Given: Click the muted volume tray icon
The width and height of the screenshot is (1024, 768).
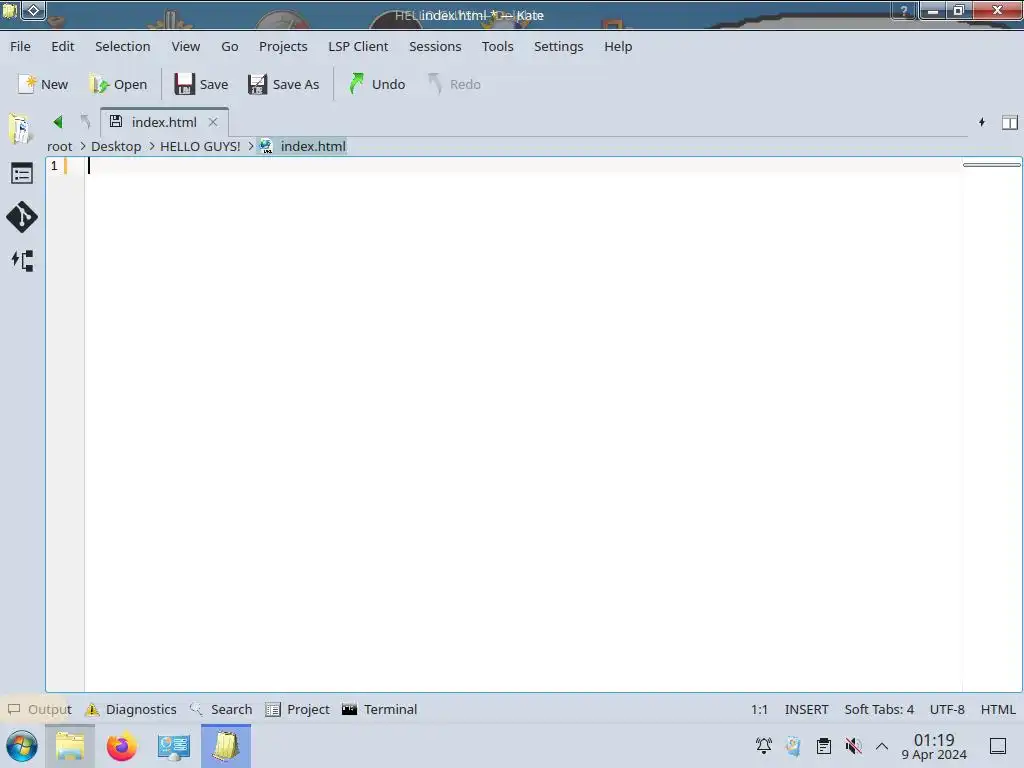Looking at the screenshot, I should click(853, 745).
